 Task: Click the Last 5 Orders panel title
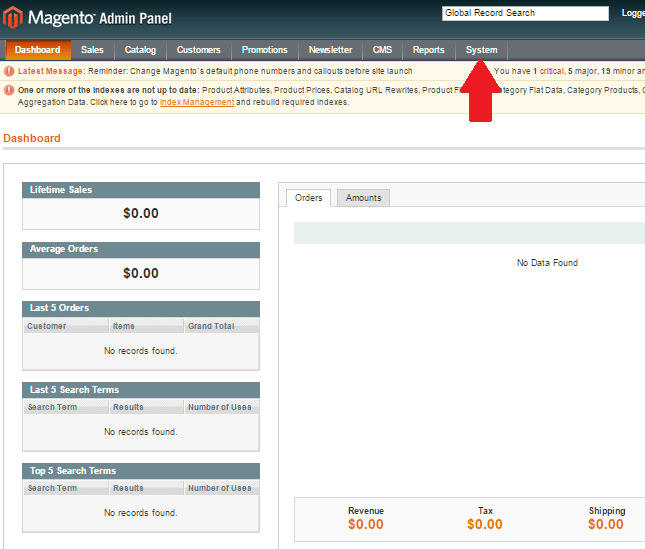click(59, 308)
